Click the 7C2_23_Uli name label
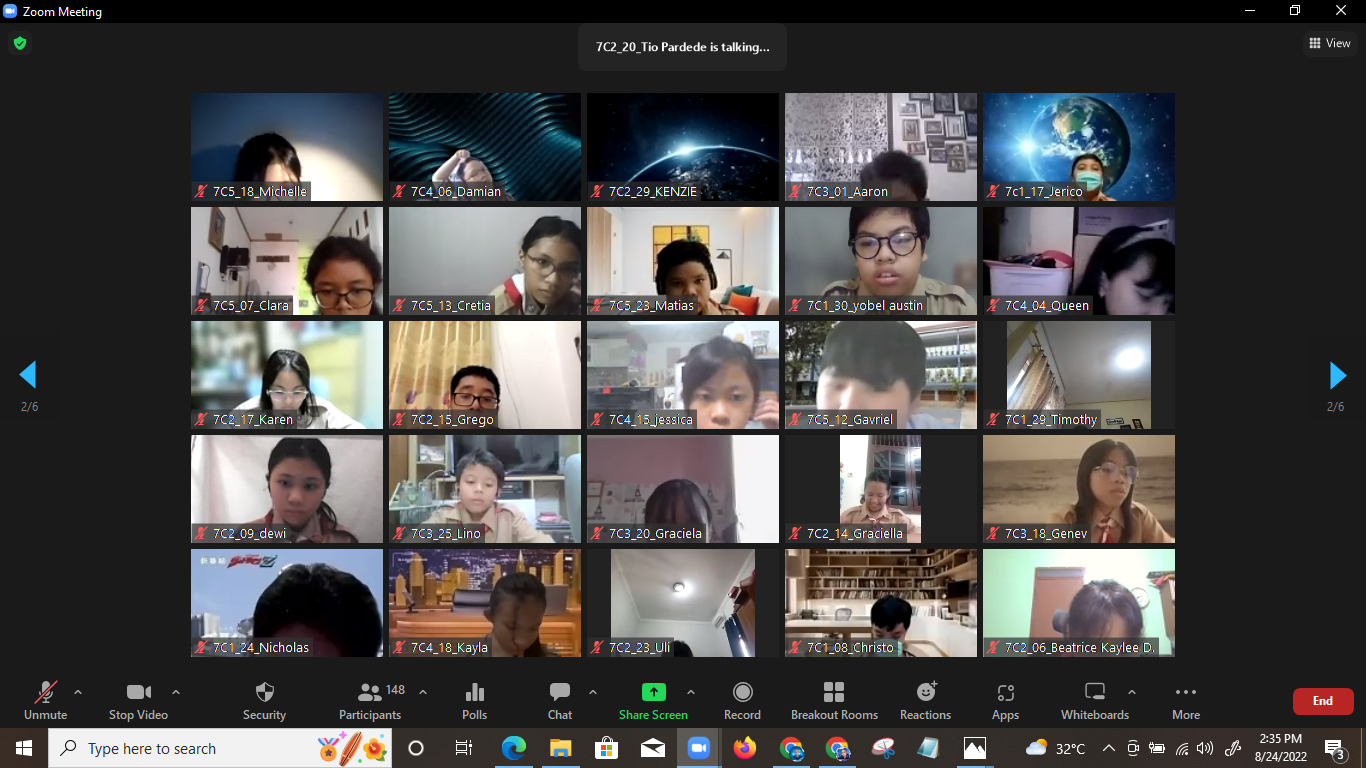Viewport: 1366px width, 768px height. [x=639, y=647]
